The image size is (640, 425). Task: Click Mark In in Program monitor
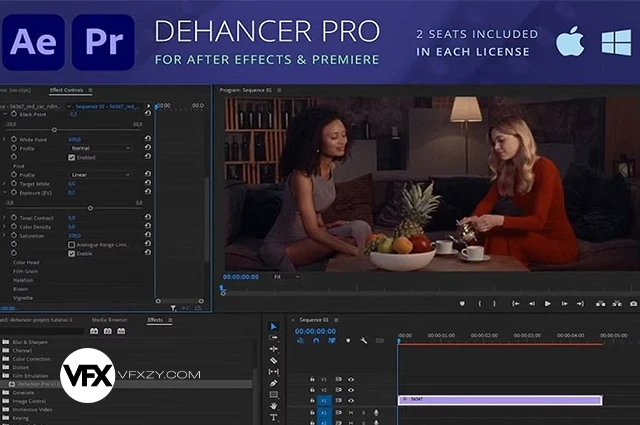[479, 304]
